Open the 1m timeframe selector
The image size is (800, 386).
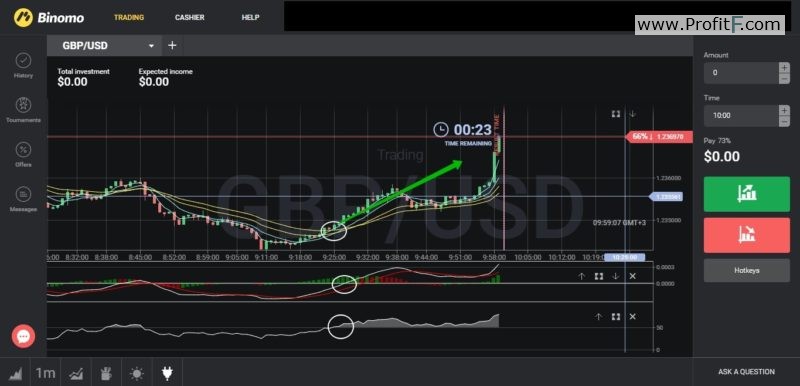click(45, 373)
